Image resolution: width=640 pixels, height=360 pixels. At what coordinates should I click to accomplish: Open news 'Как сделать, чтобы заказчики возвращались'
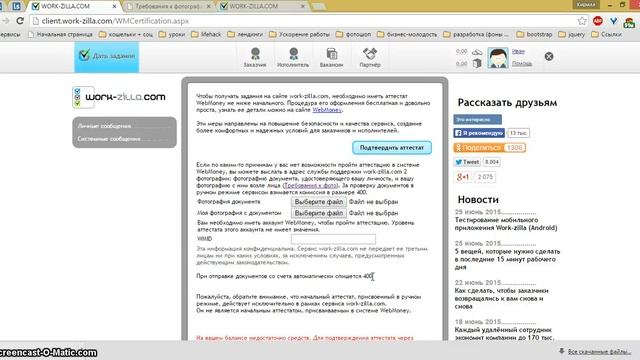click(x=502, y=298)
